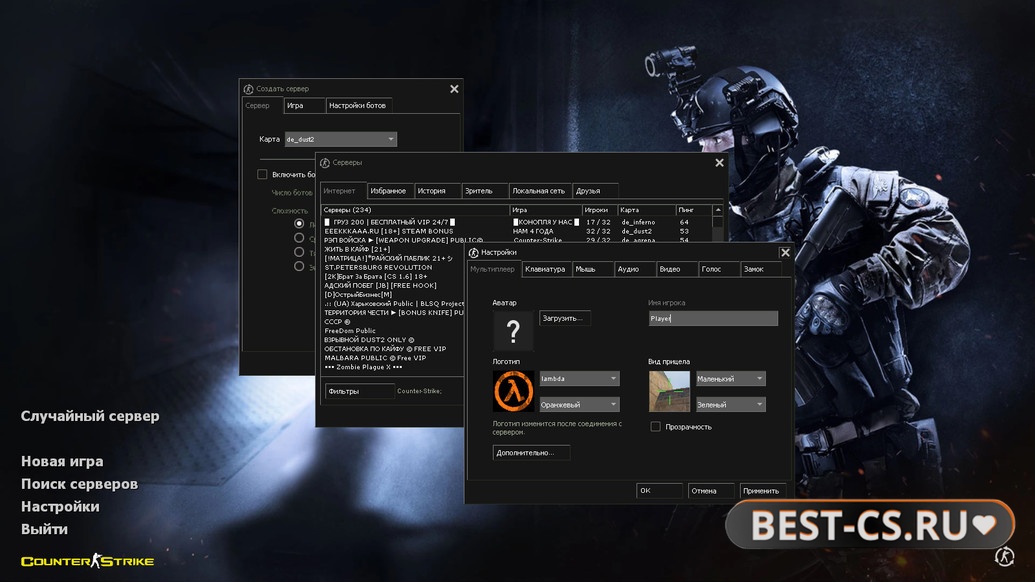1035x582 pixels.
Task: Select server Zombie Plague X
Action: point(363,368)
